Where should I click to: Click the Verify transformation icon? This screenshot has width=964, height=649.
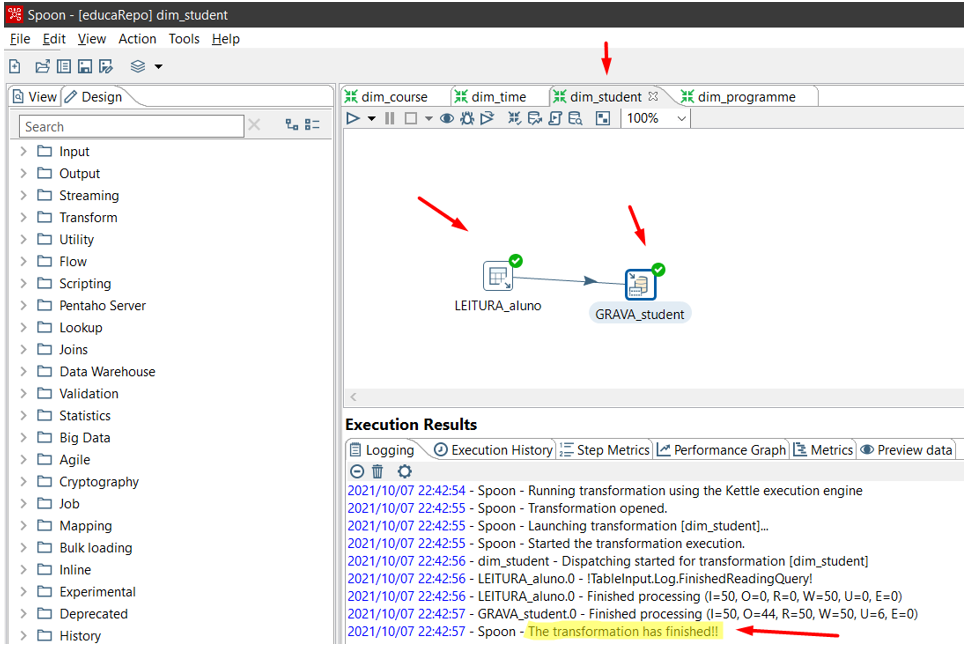[x=515, y=118]
